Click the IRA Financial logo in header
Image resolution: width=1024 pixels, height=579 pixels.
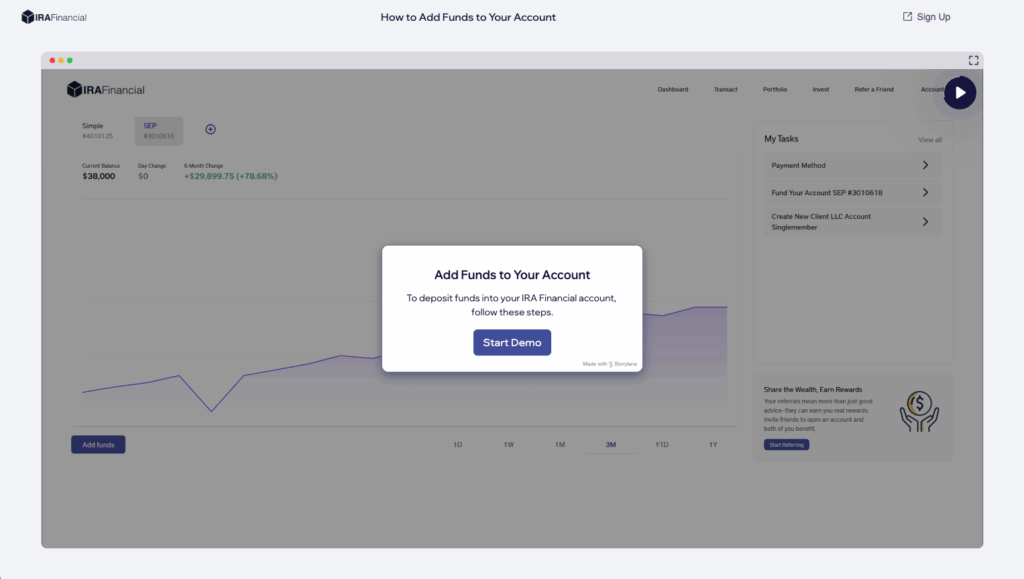(x=54, y=17)
